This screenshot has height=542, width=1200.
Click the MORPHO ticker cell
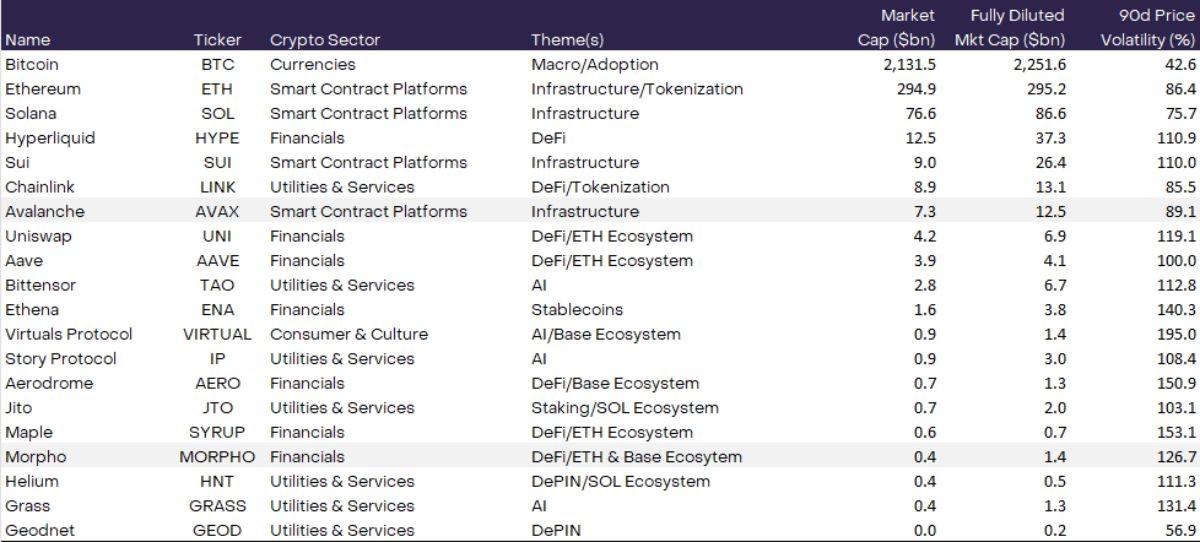point(217,457)
